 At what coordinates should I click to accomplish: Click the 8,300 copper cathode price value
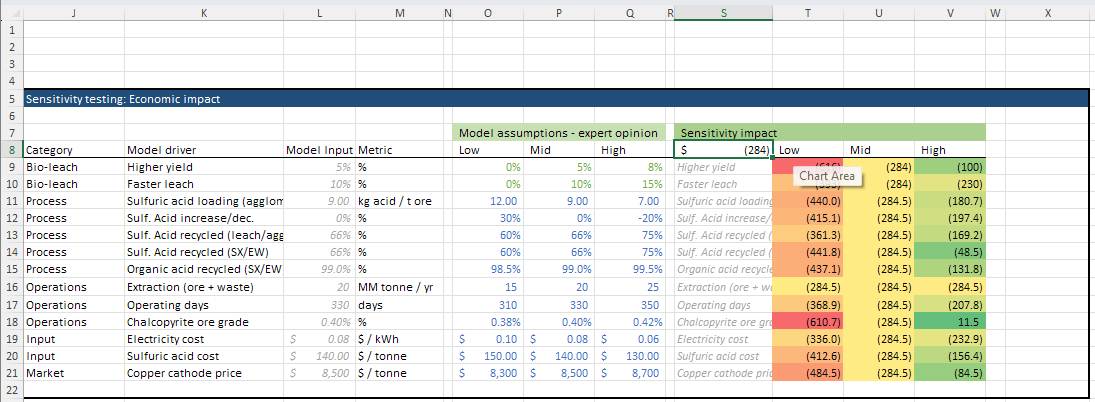tap(487, 373)
